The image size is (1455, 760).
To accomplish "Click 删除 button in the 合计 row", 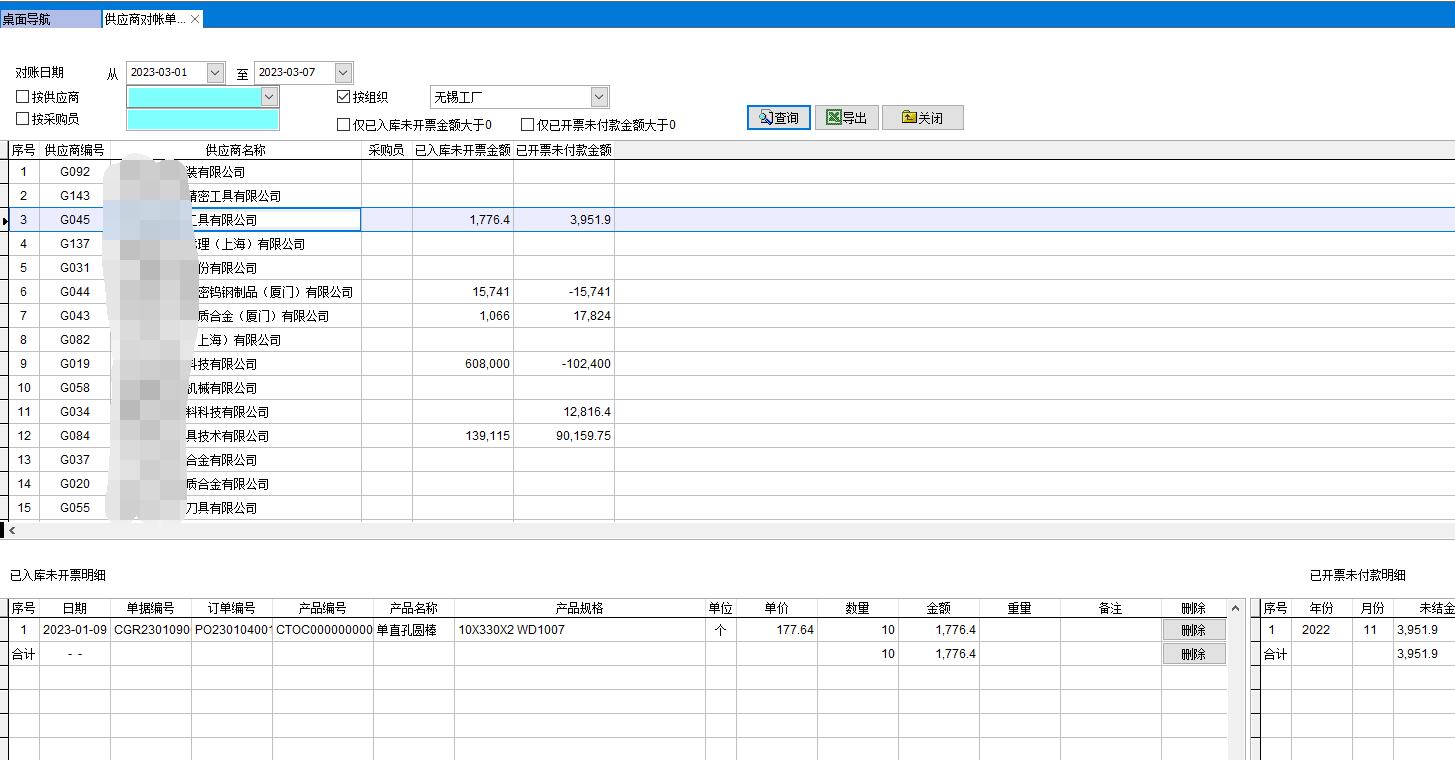I will point(1193,654).
